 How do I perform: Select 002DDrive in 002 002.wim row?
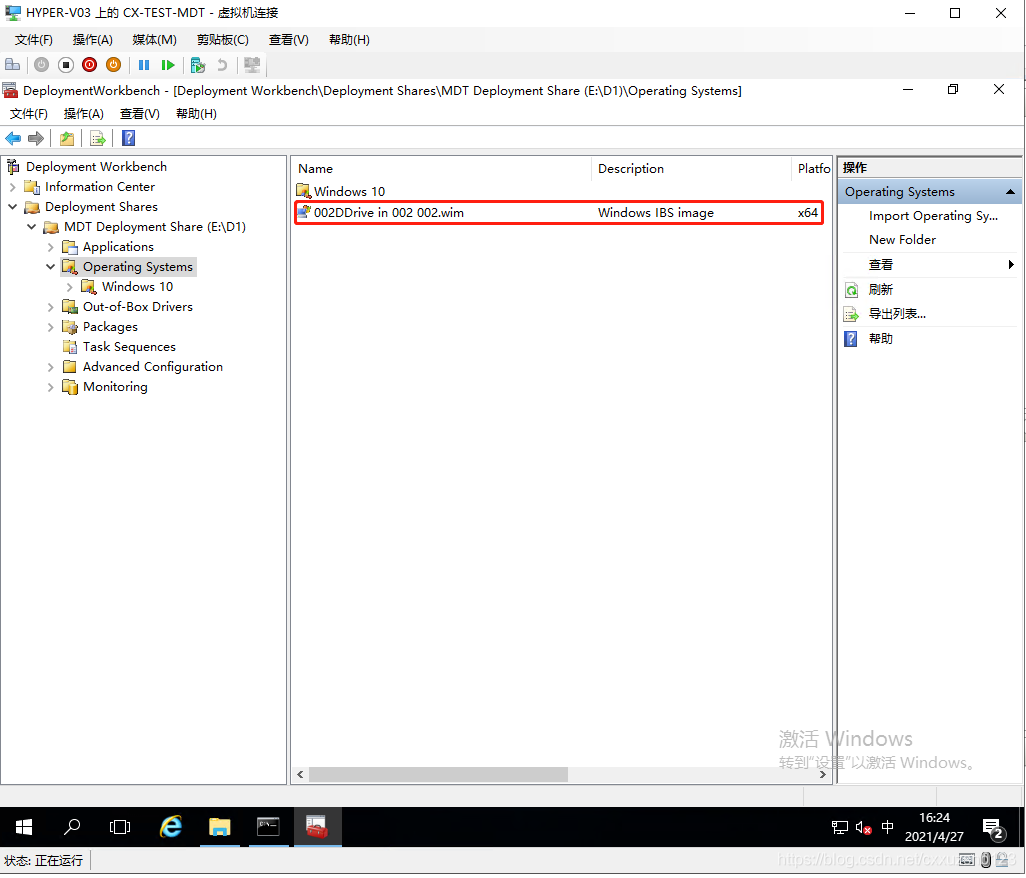[558, 213]
